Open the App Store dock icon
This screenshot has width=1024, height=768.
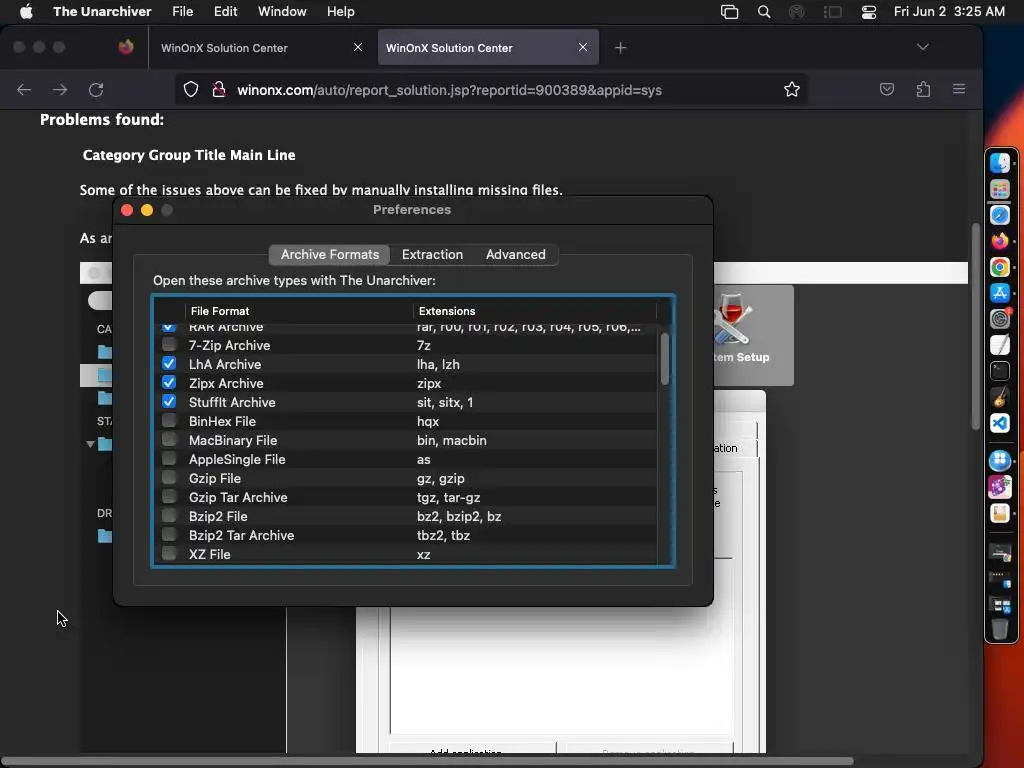pyautogui.click(x=999, y=293)
